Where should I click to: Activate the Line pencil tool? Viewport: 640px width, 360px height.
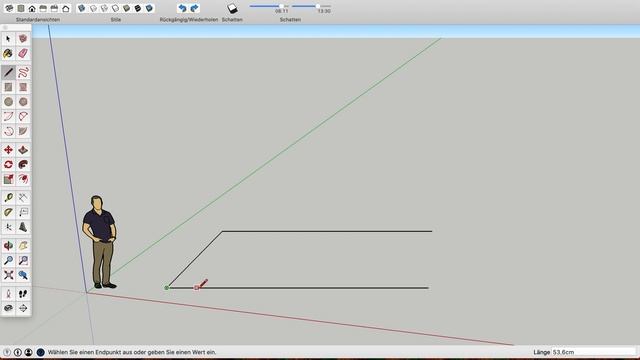point(8,73)
